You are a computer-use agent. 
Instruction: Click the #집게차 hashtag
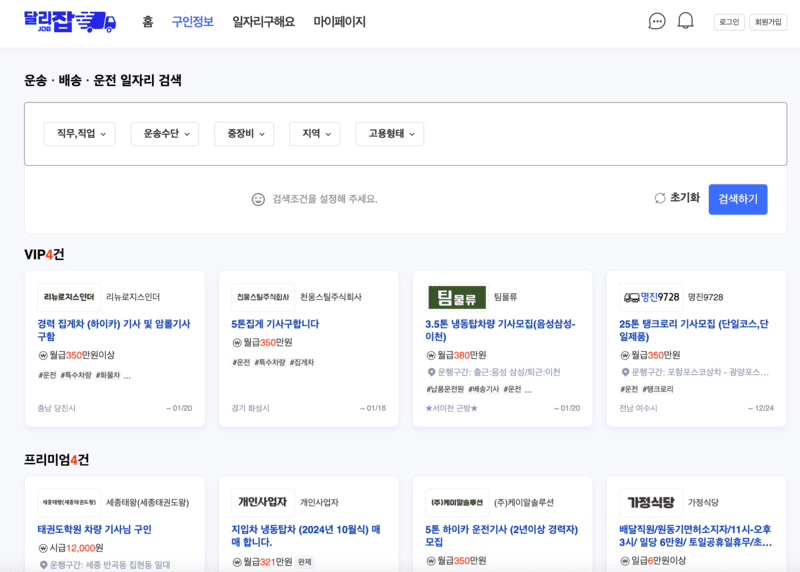click(302, 362)
